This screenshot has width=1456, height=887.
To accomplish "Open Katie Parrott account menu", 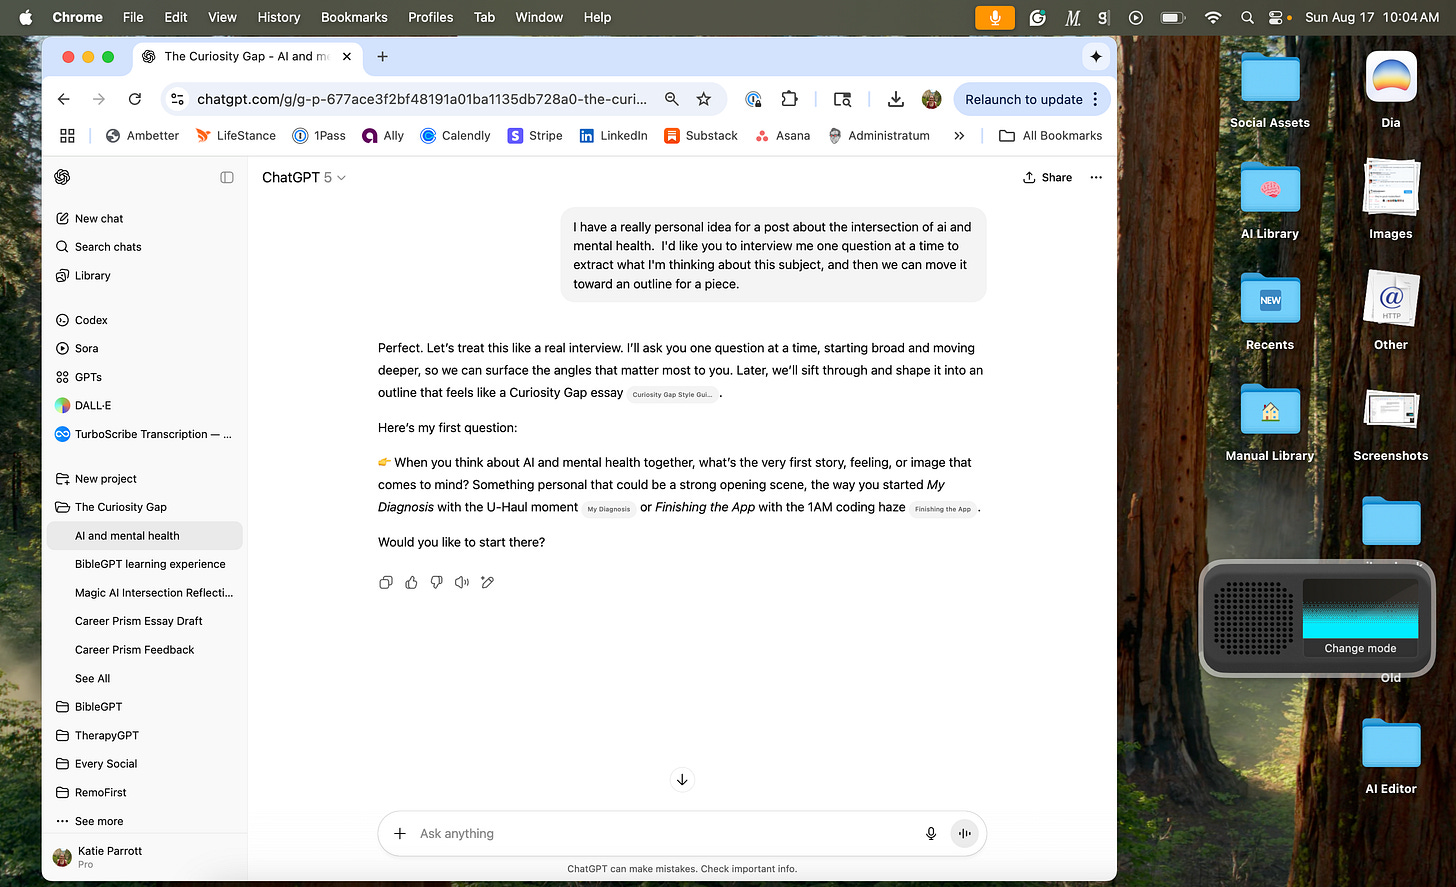I will pyautogui.click(x=145, y=857).
